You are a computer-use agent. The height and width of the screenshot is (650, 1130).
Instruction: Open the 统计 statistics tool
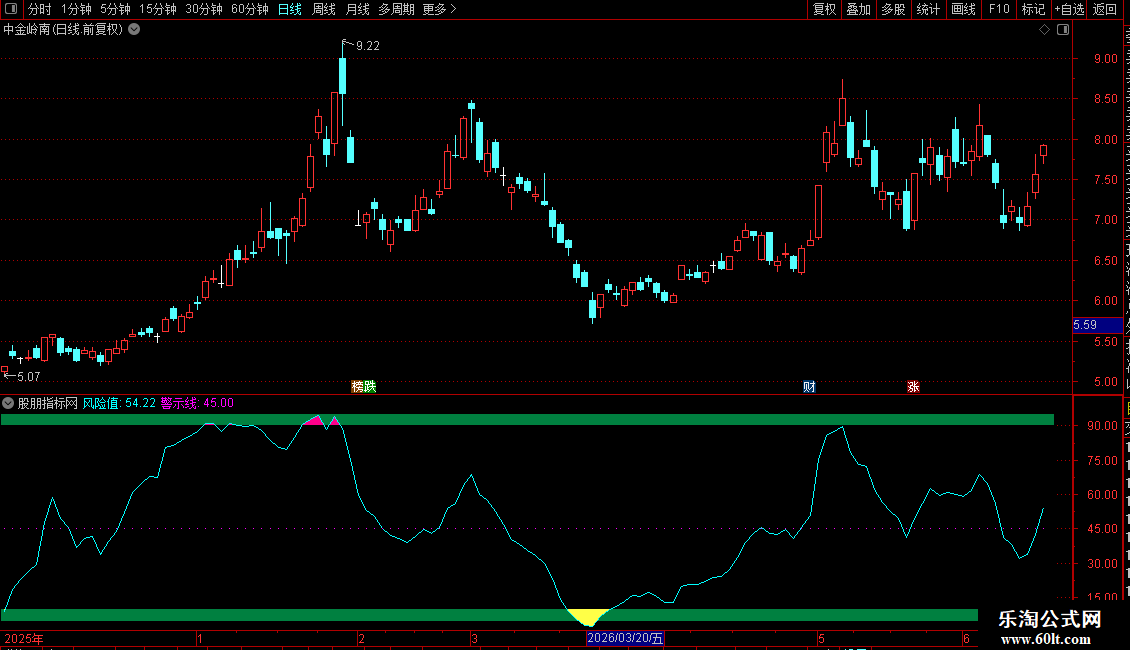[928, 9]
